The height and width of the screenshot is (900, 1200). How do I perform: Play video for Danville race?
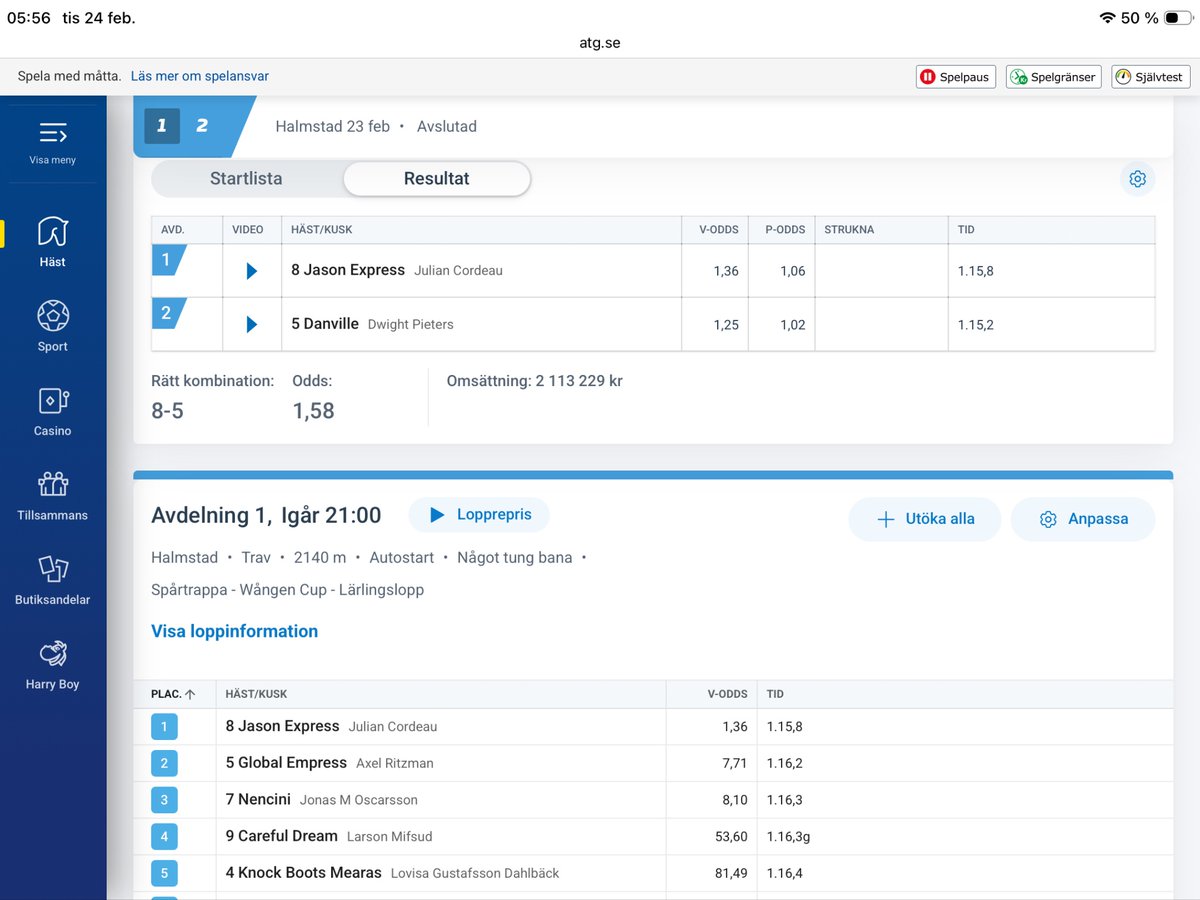pyautogui.click(x=252, y=324)
